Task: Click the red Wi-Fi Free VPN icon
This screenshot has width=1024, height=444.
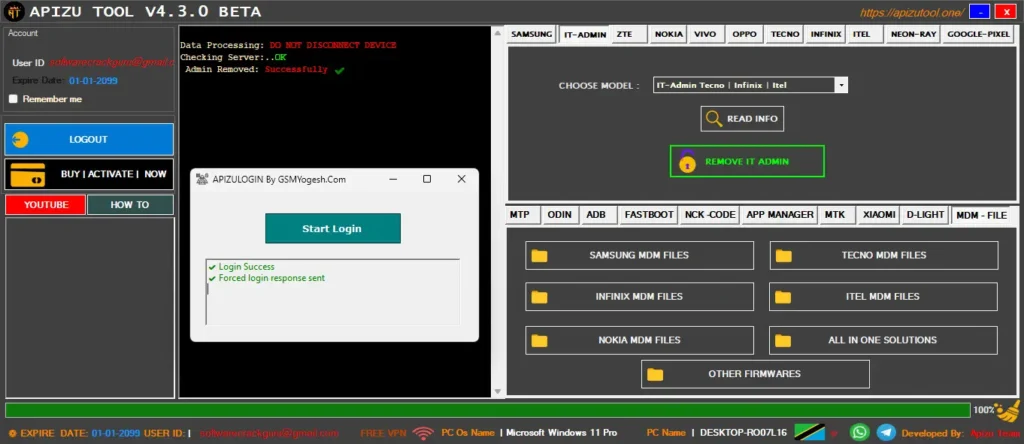Action: (x=424, y=434)
